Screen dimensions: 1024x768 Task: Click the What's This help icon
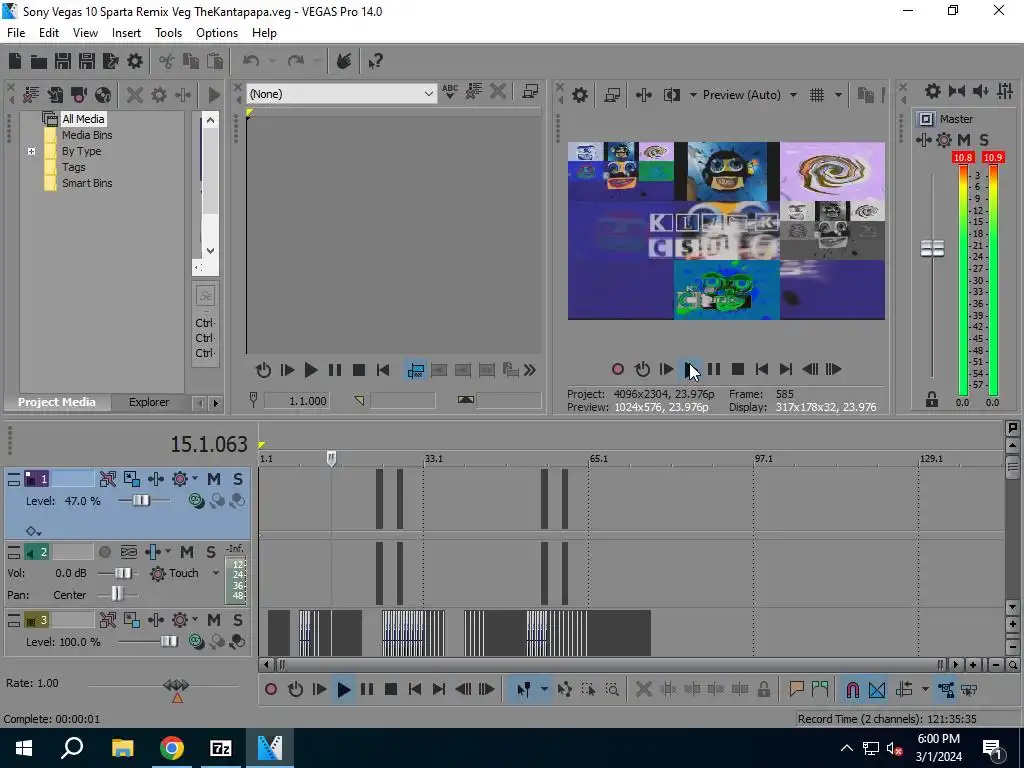(x=375, y=61)
